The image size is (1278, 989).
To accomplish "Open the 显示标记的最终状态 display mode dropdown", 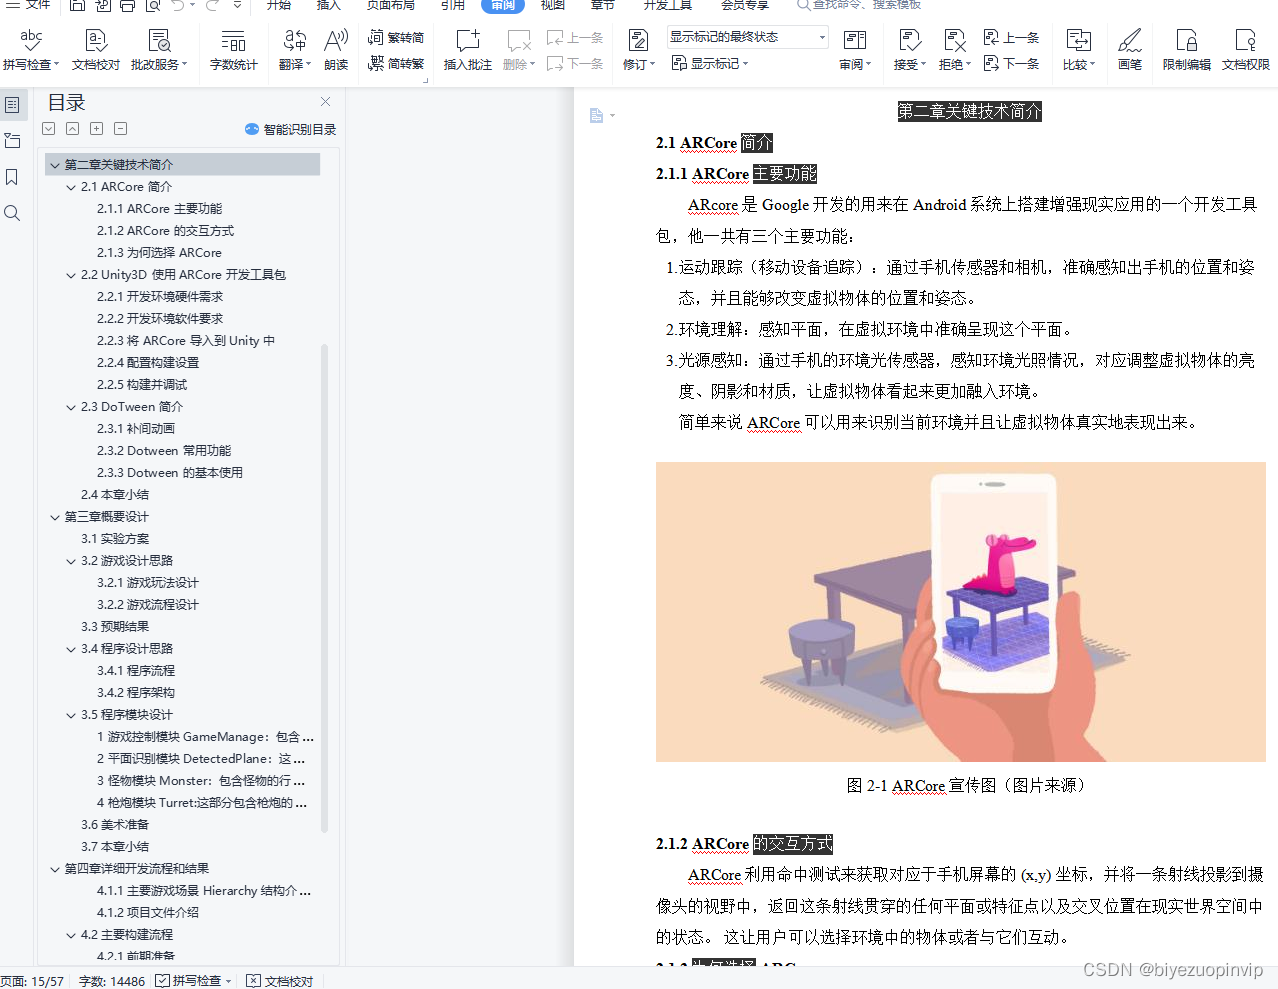I will point(748,37).
